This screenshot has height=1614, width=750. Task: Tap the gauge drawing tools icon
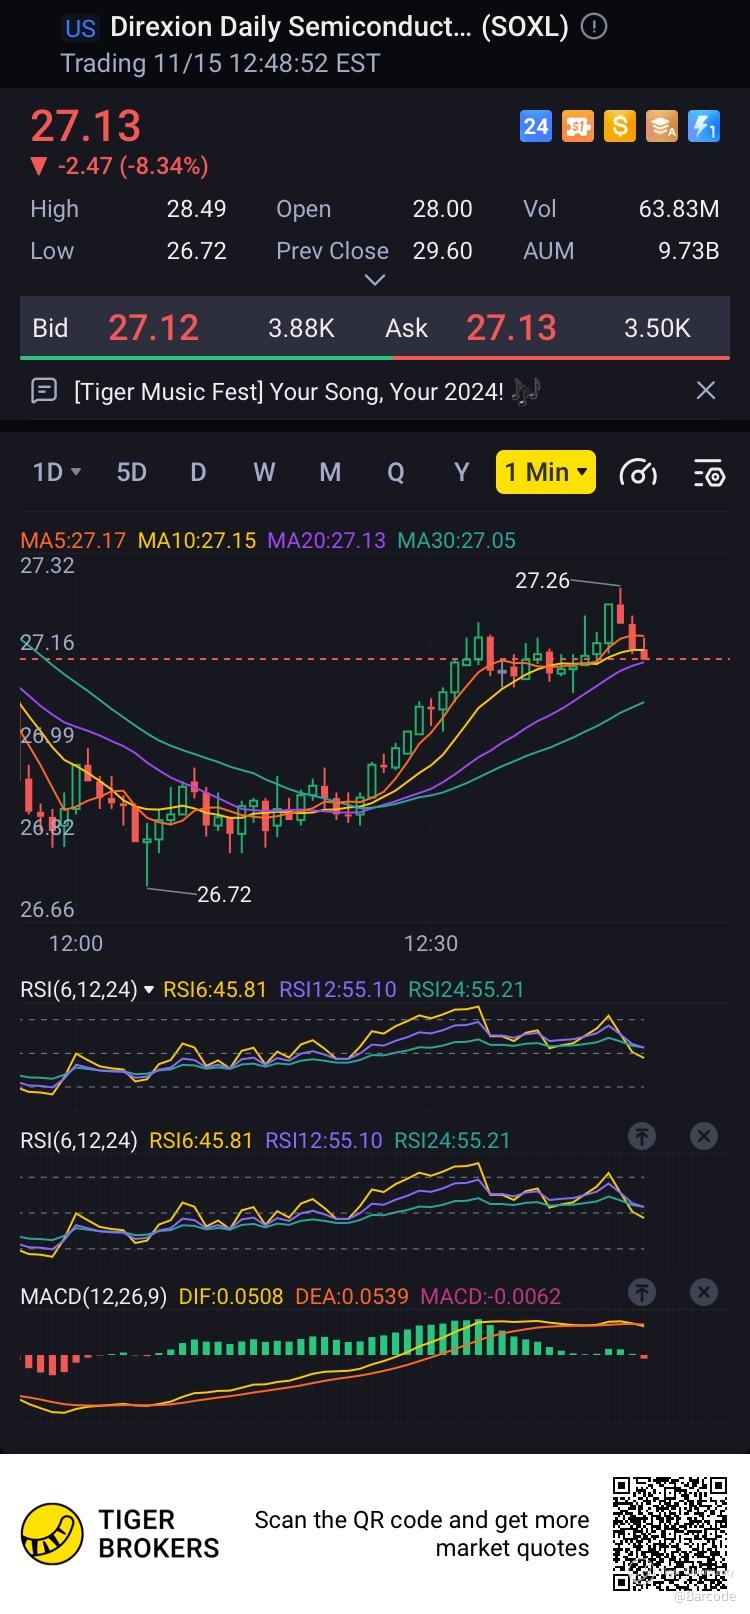638,472
